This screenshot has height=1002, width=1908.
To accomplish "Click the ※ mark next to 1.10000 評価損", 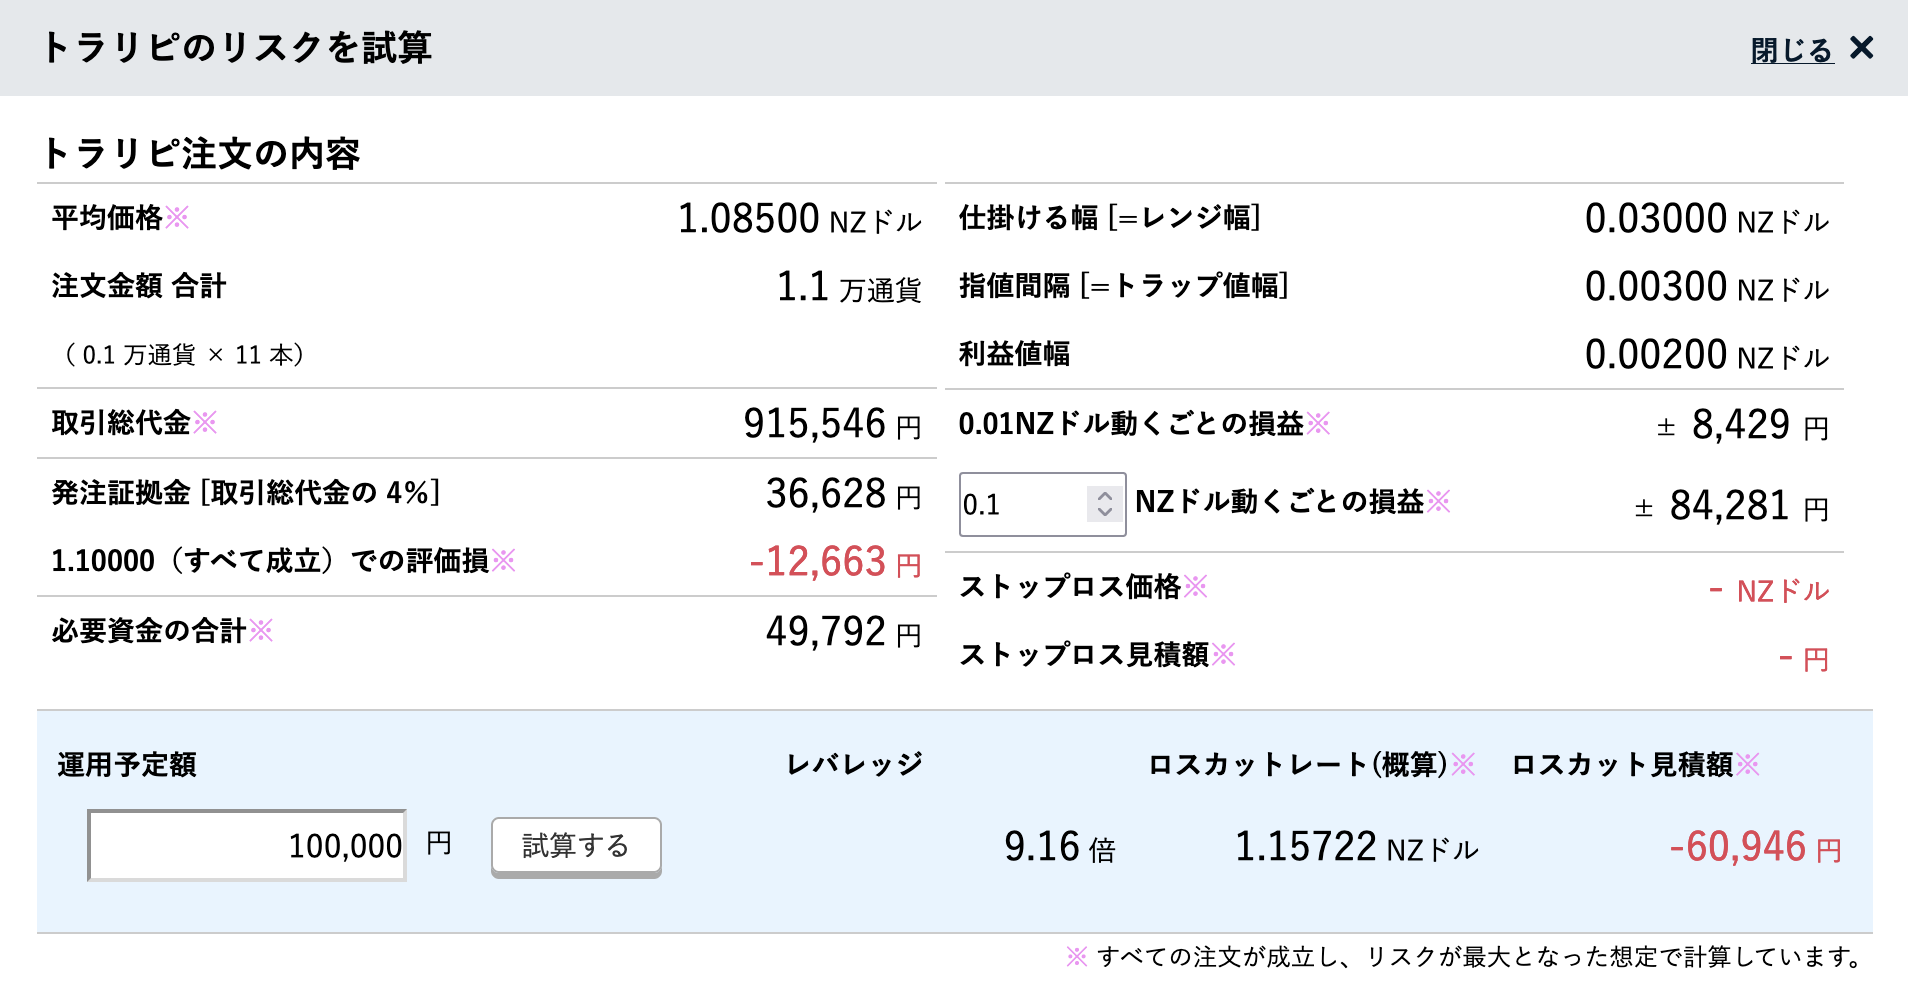I will [504, 560].
